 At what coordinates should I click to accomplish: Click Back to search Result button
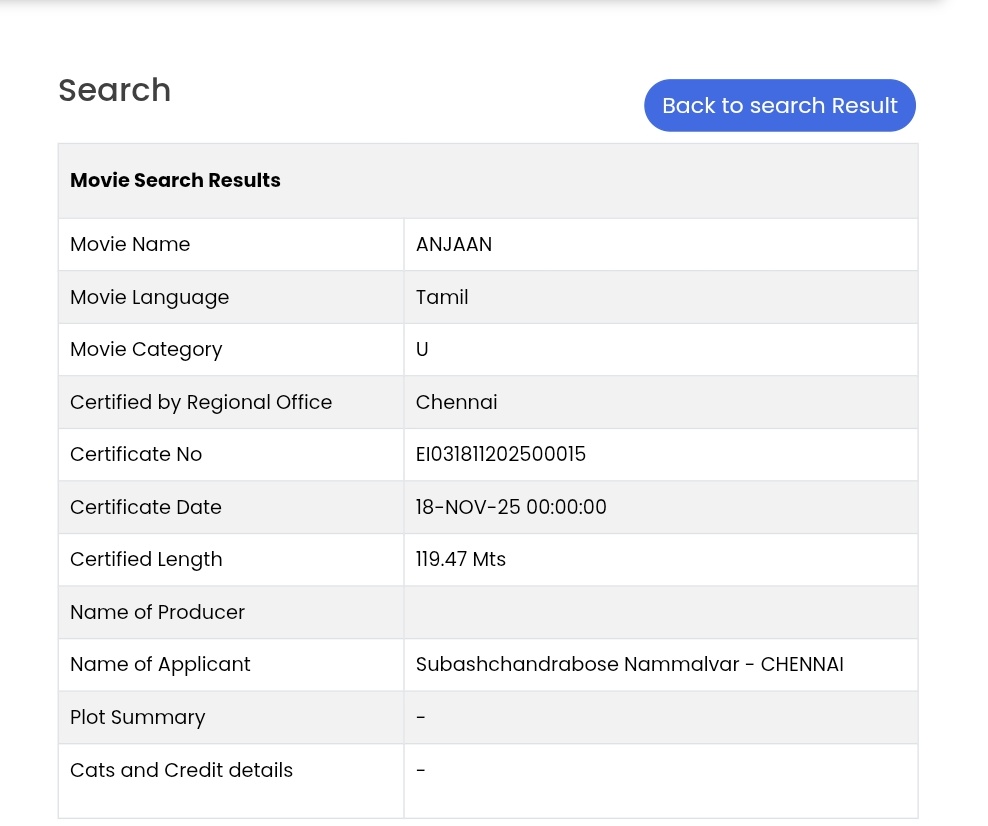click(779, 105)
